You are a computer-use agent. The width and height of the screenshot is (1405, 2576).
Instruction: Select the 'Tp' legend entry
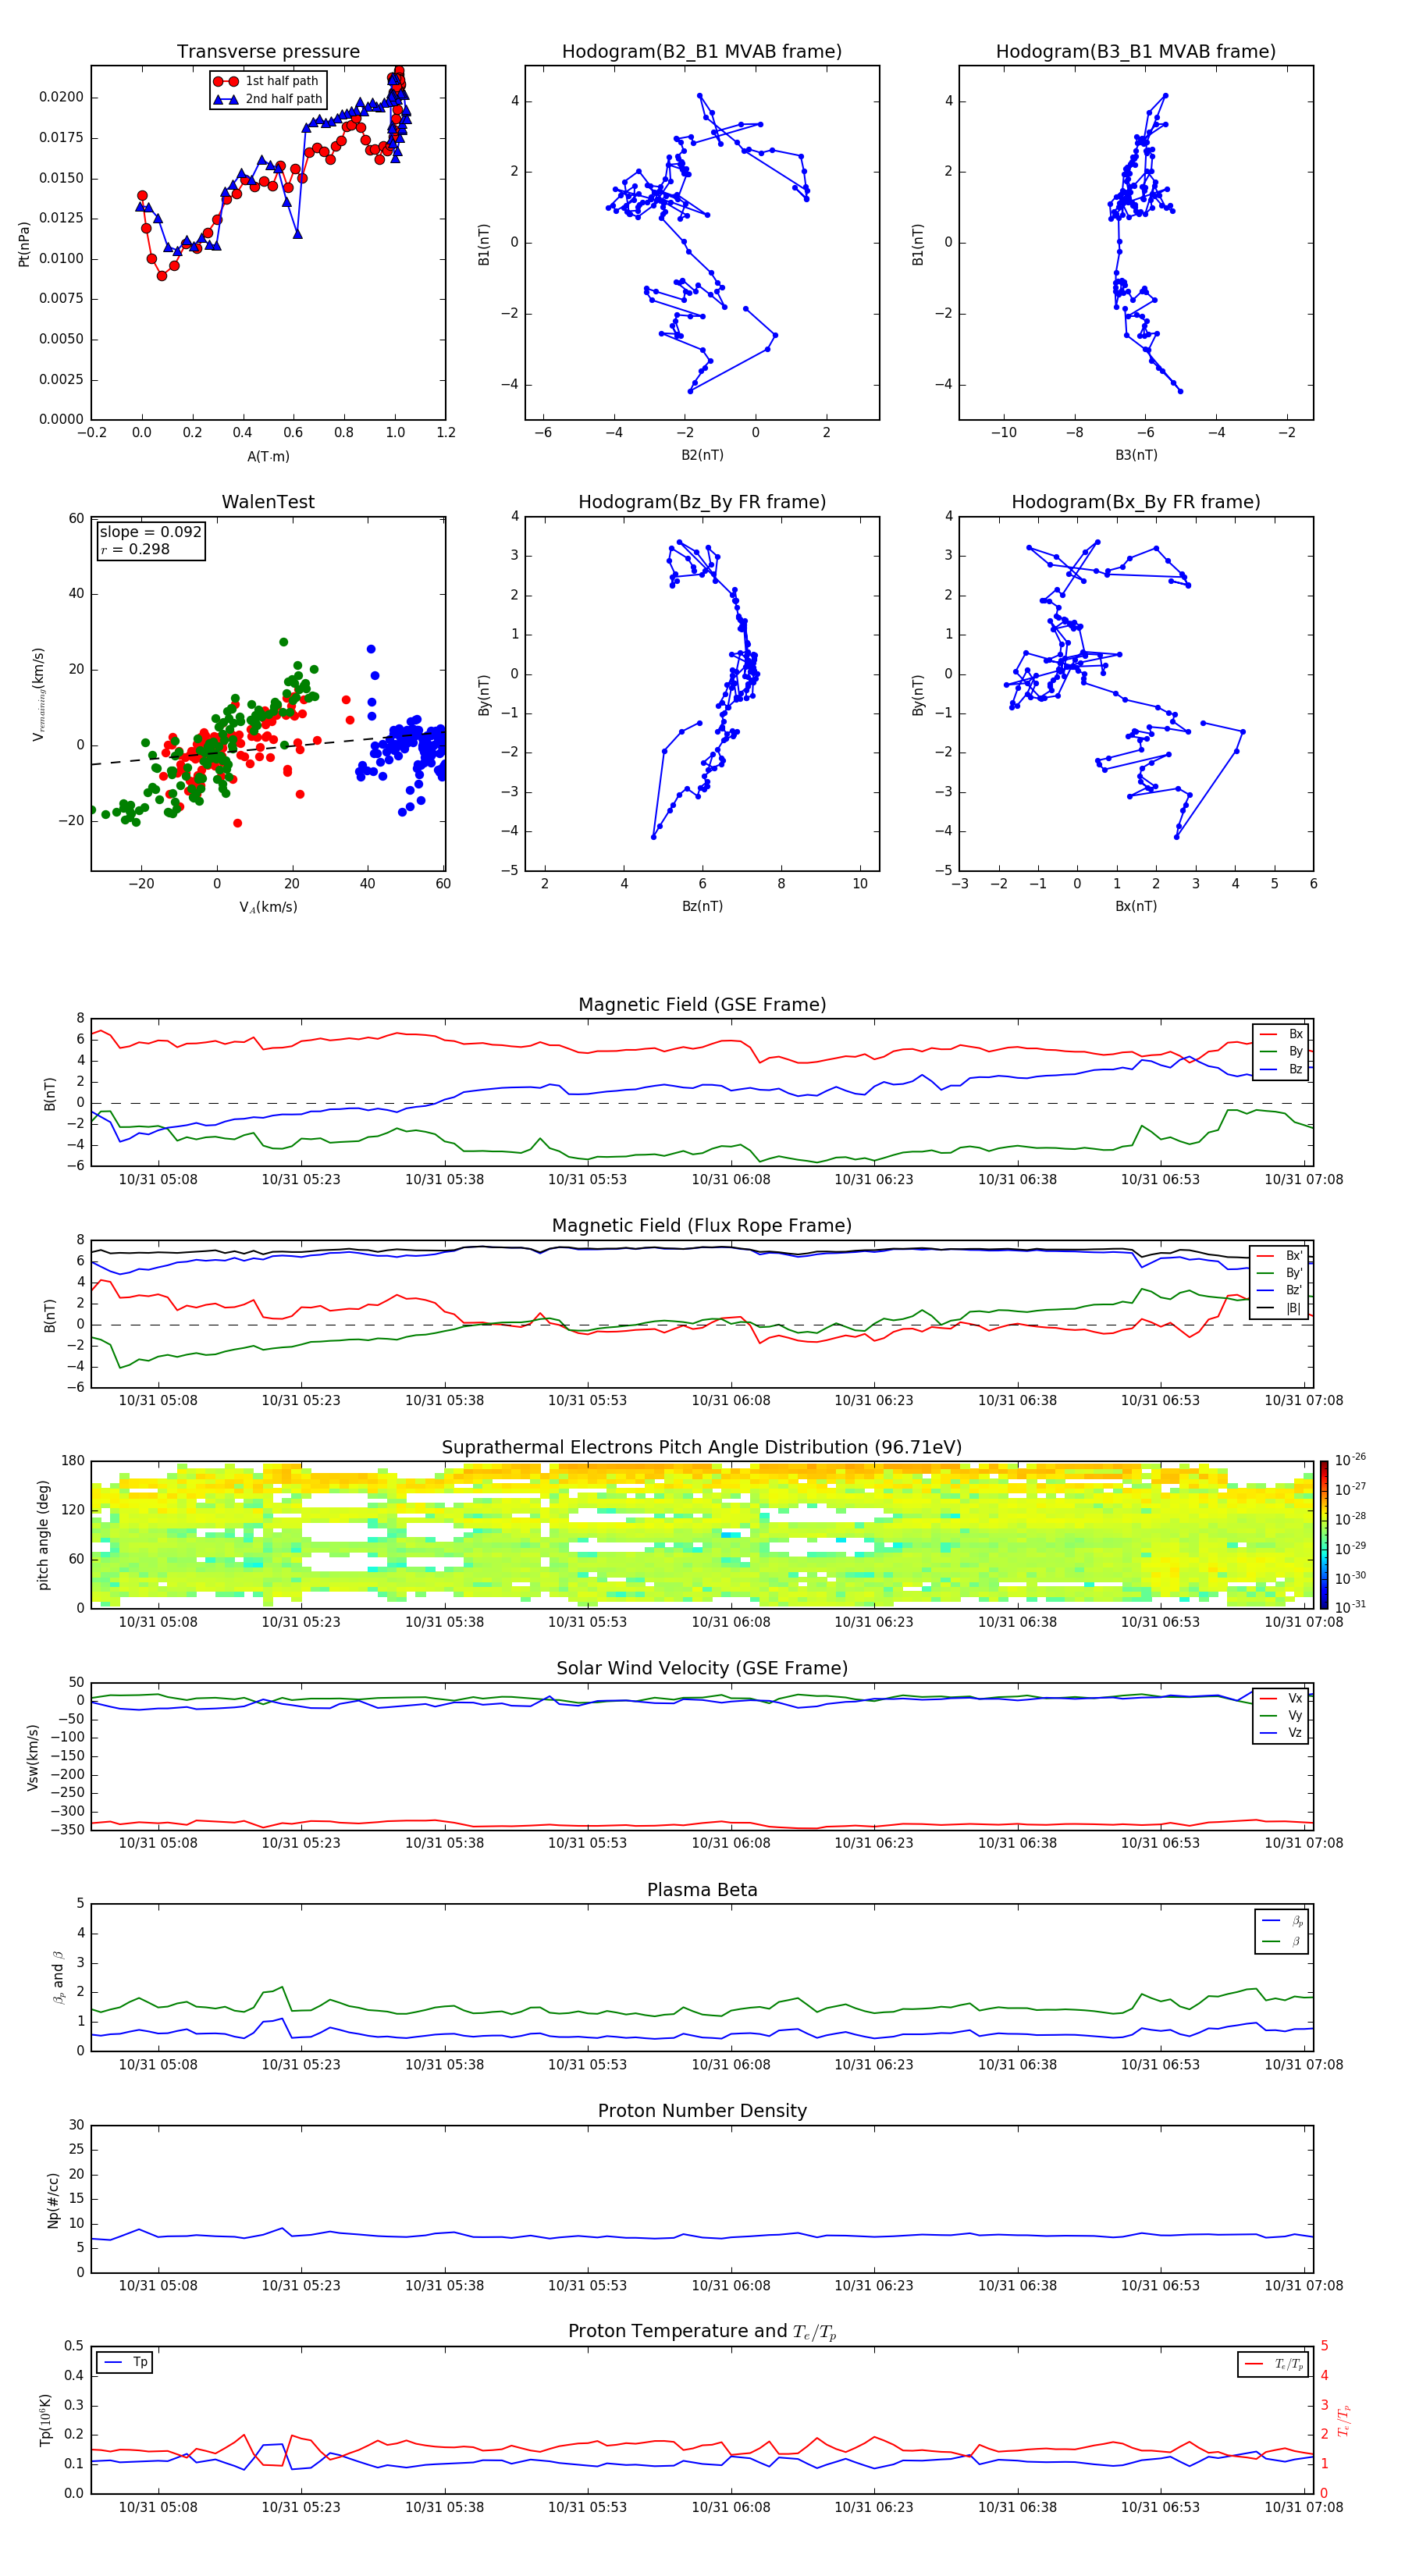pos(125,2362)
